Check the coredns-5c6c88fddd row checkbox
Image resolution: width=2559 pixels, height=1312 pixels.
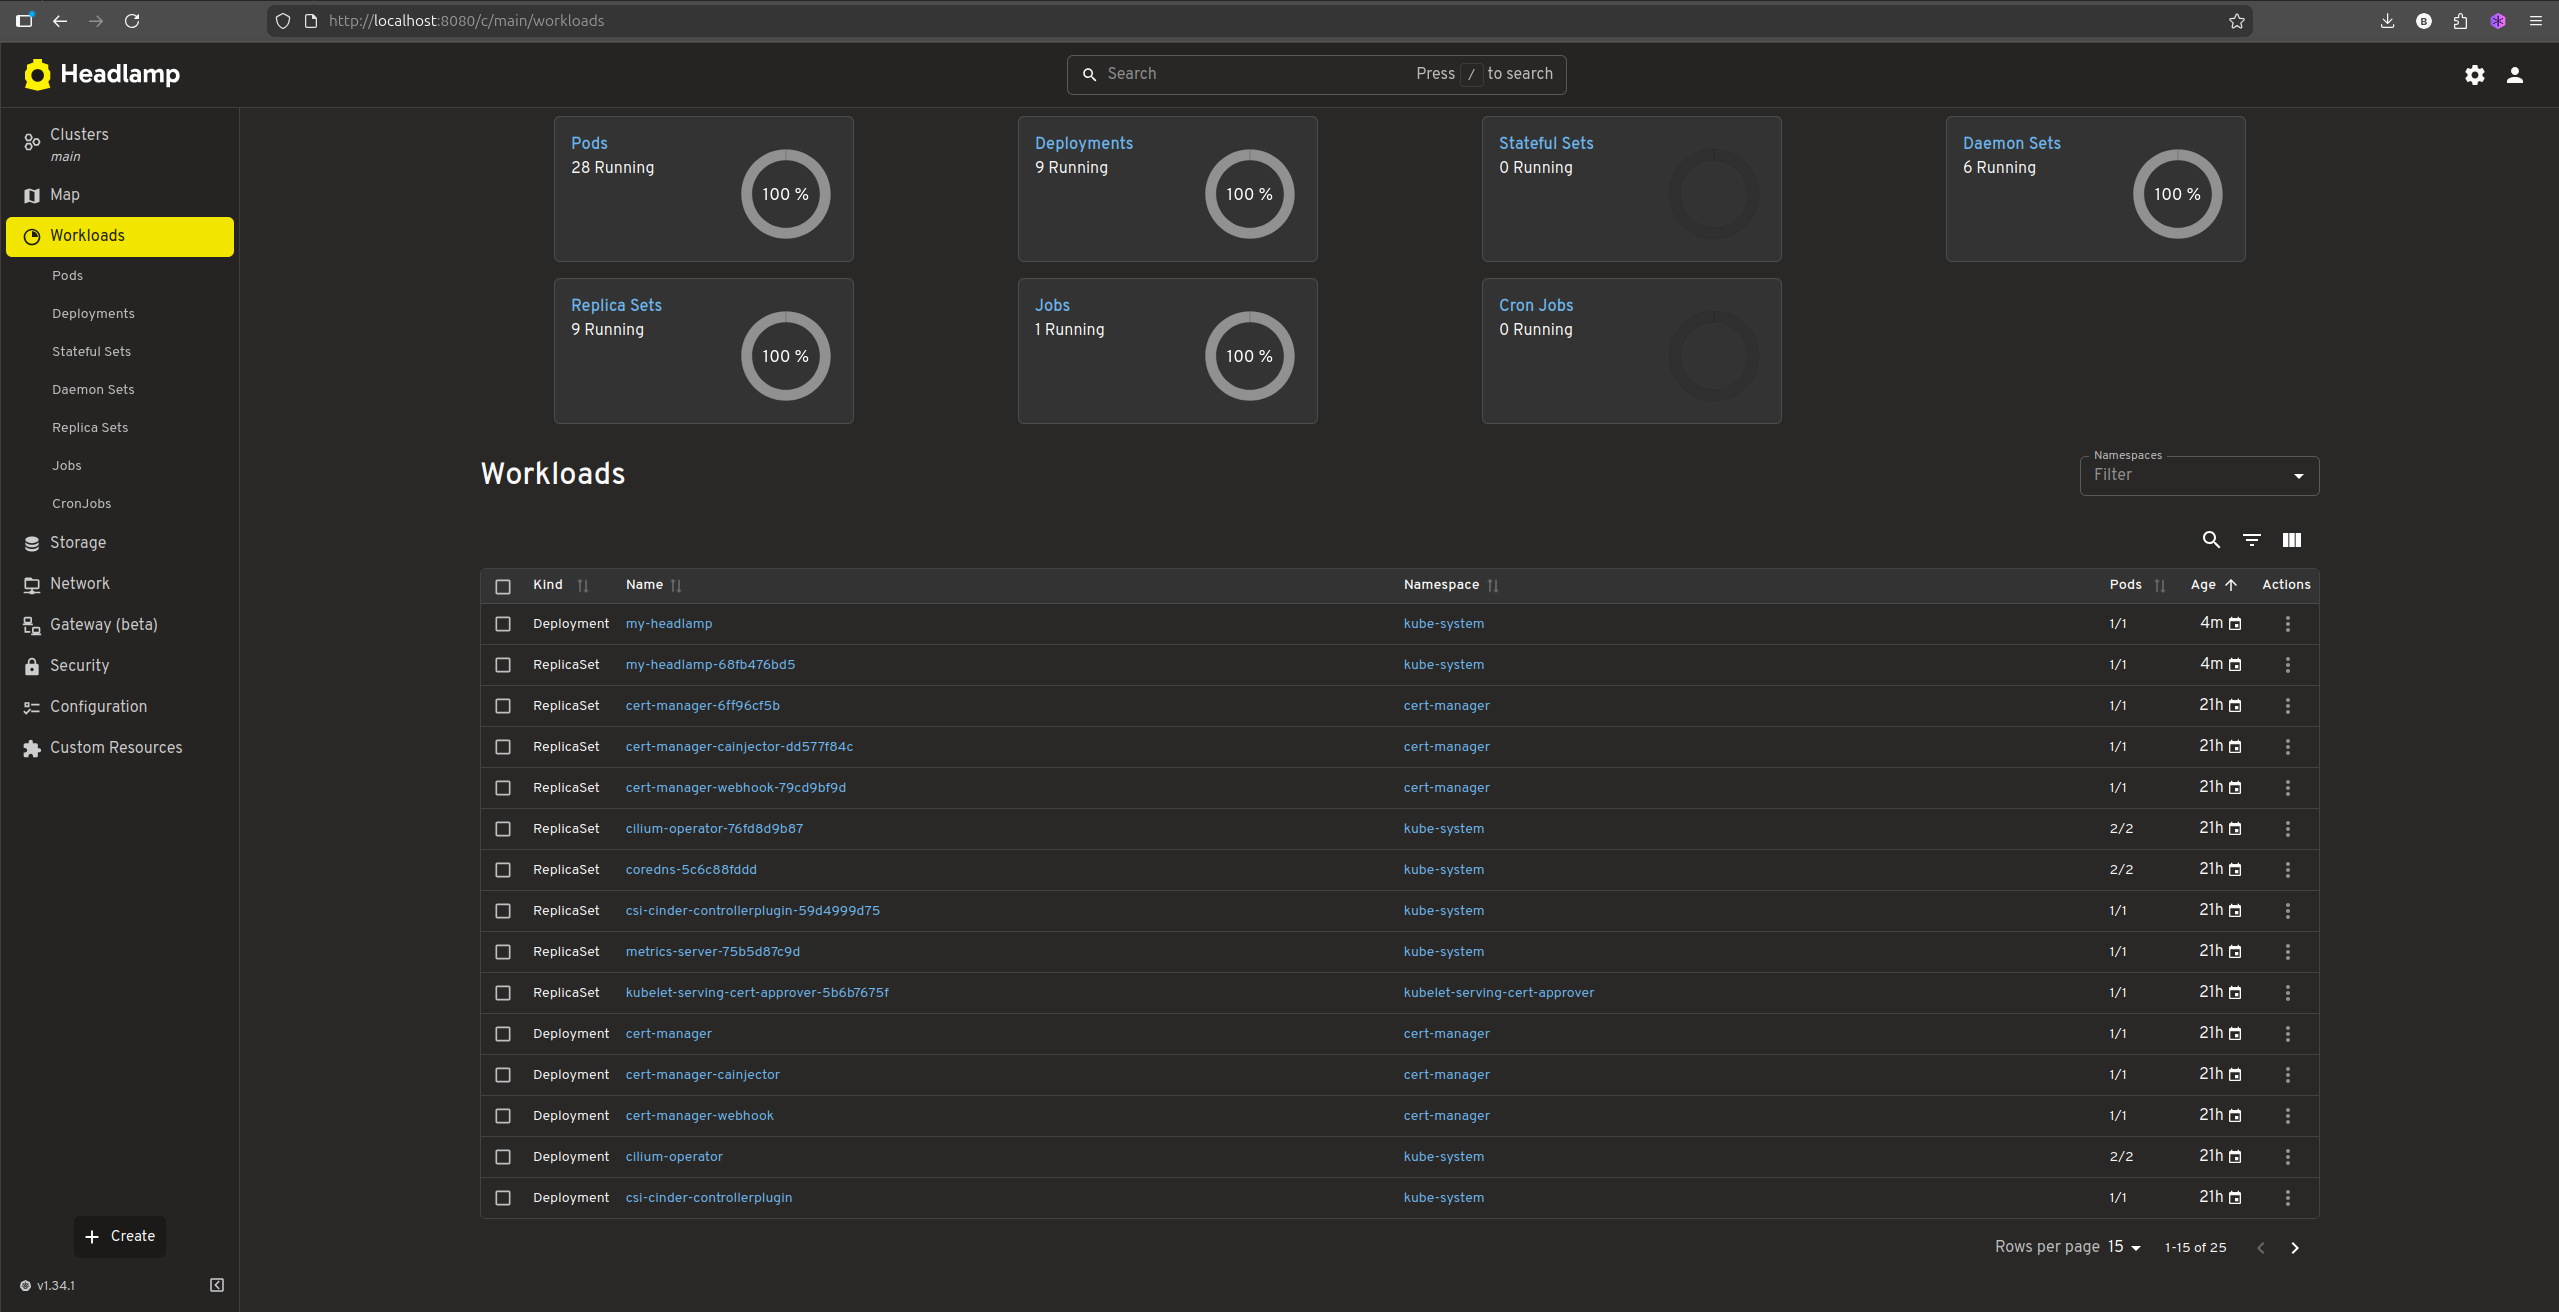503,870
